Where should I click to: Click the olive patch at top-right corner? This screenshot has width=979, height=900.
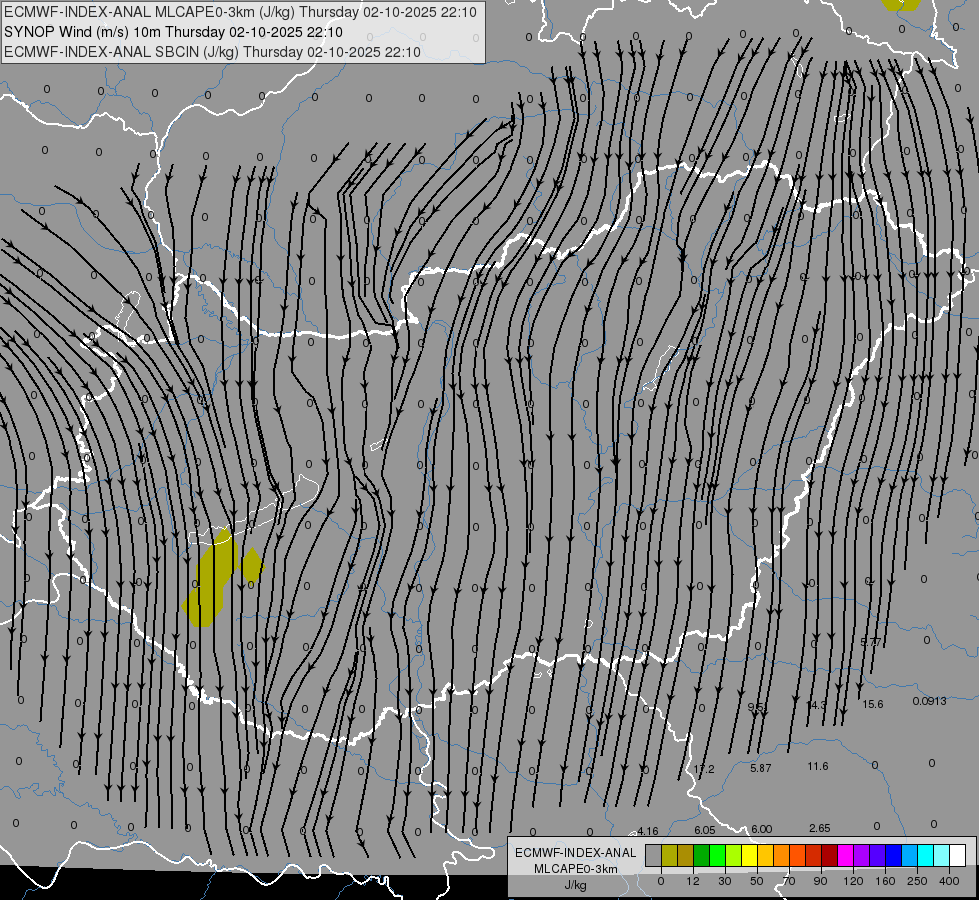click(x=900, y=4)
